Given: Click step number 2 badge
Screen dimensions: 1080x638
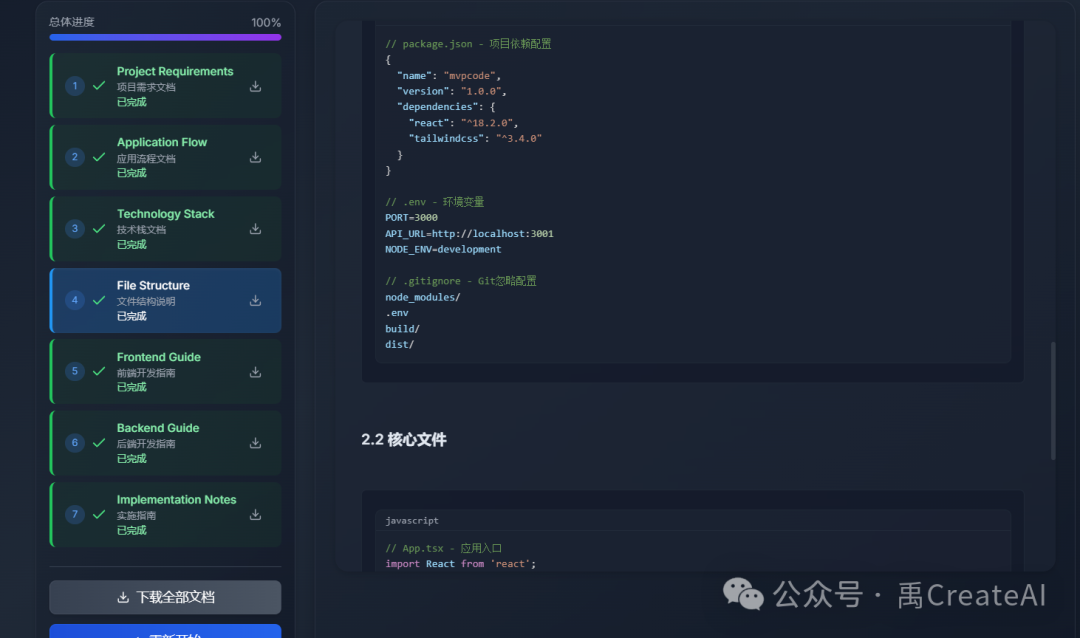Looking at the screenshot, I should (74, 157).
